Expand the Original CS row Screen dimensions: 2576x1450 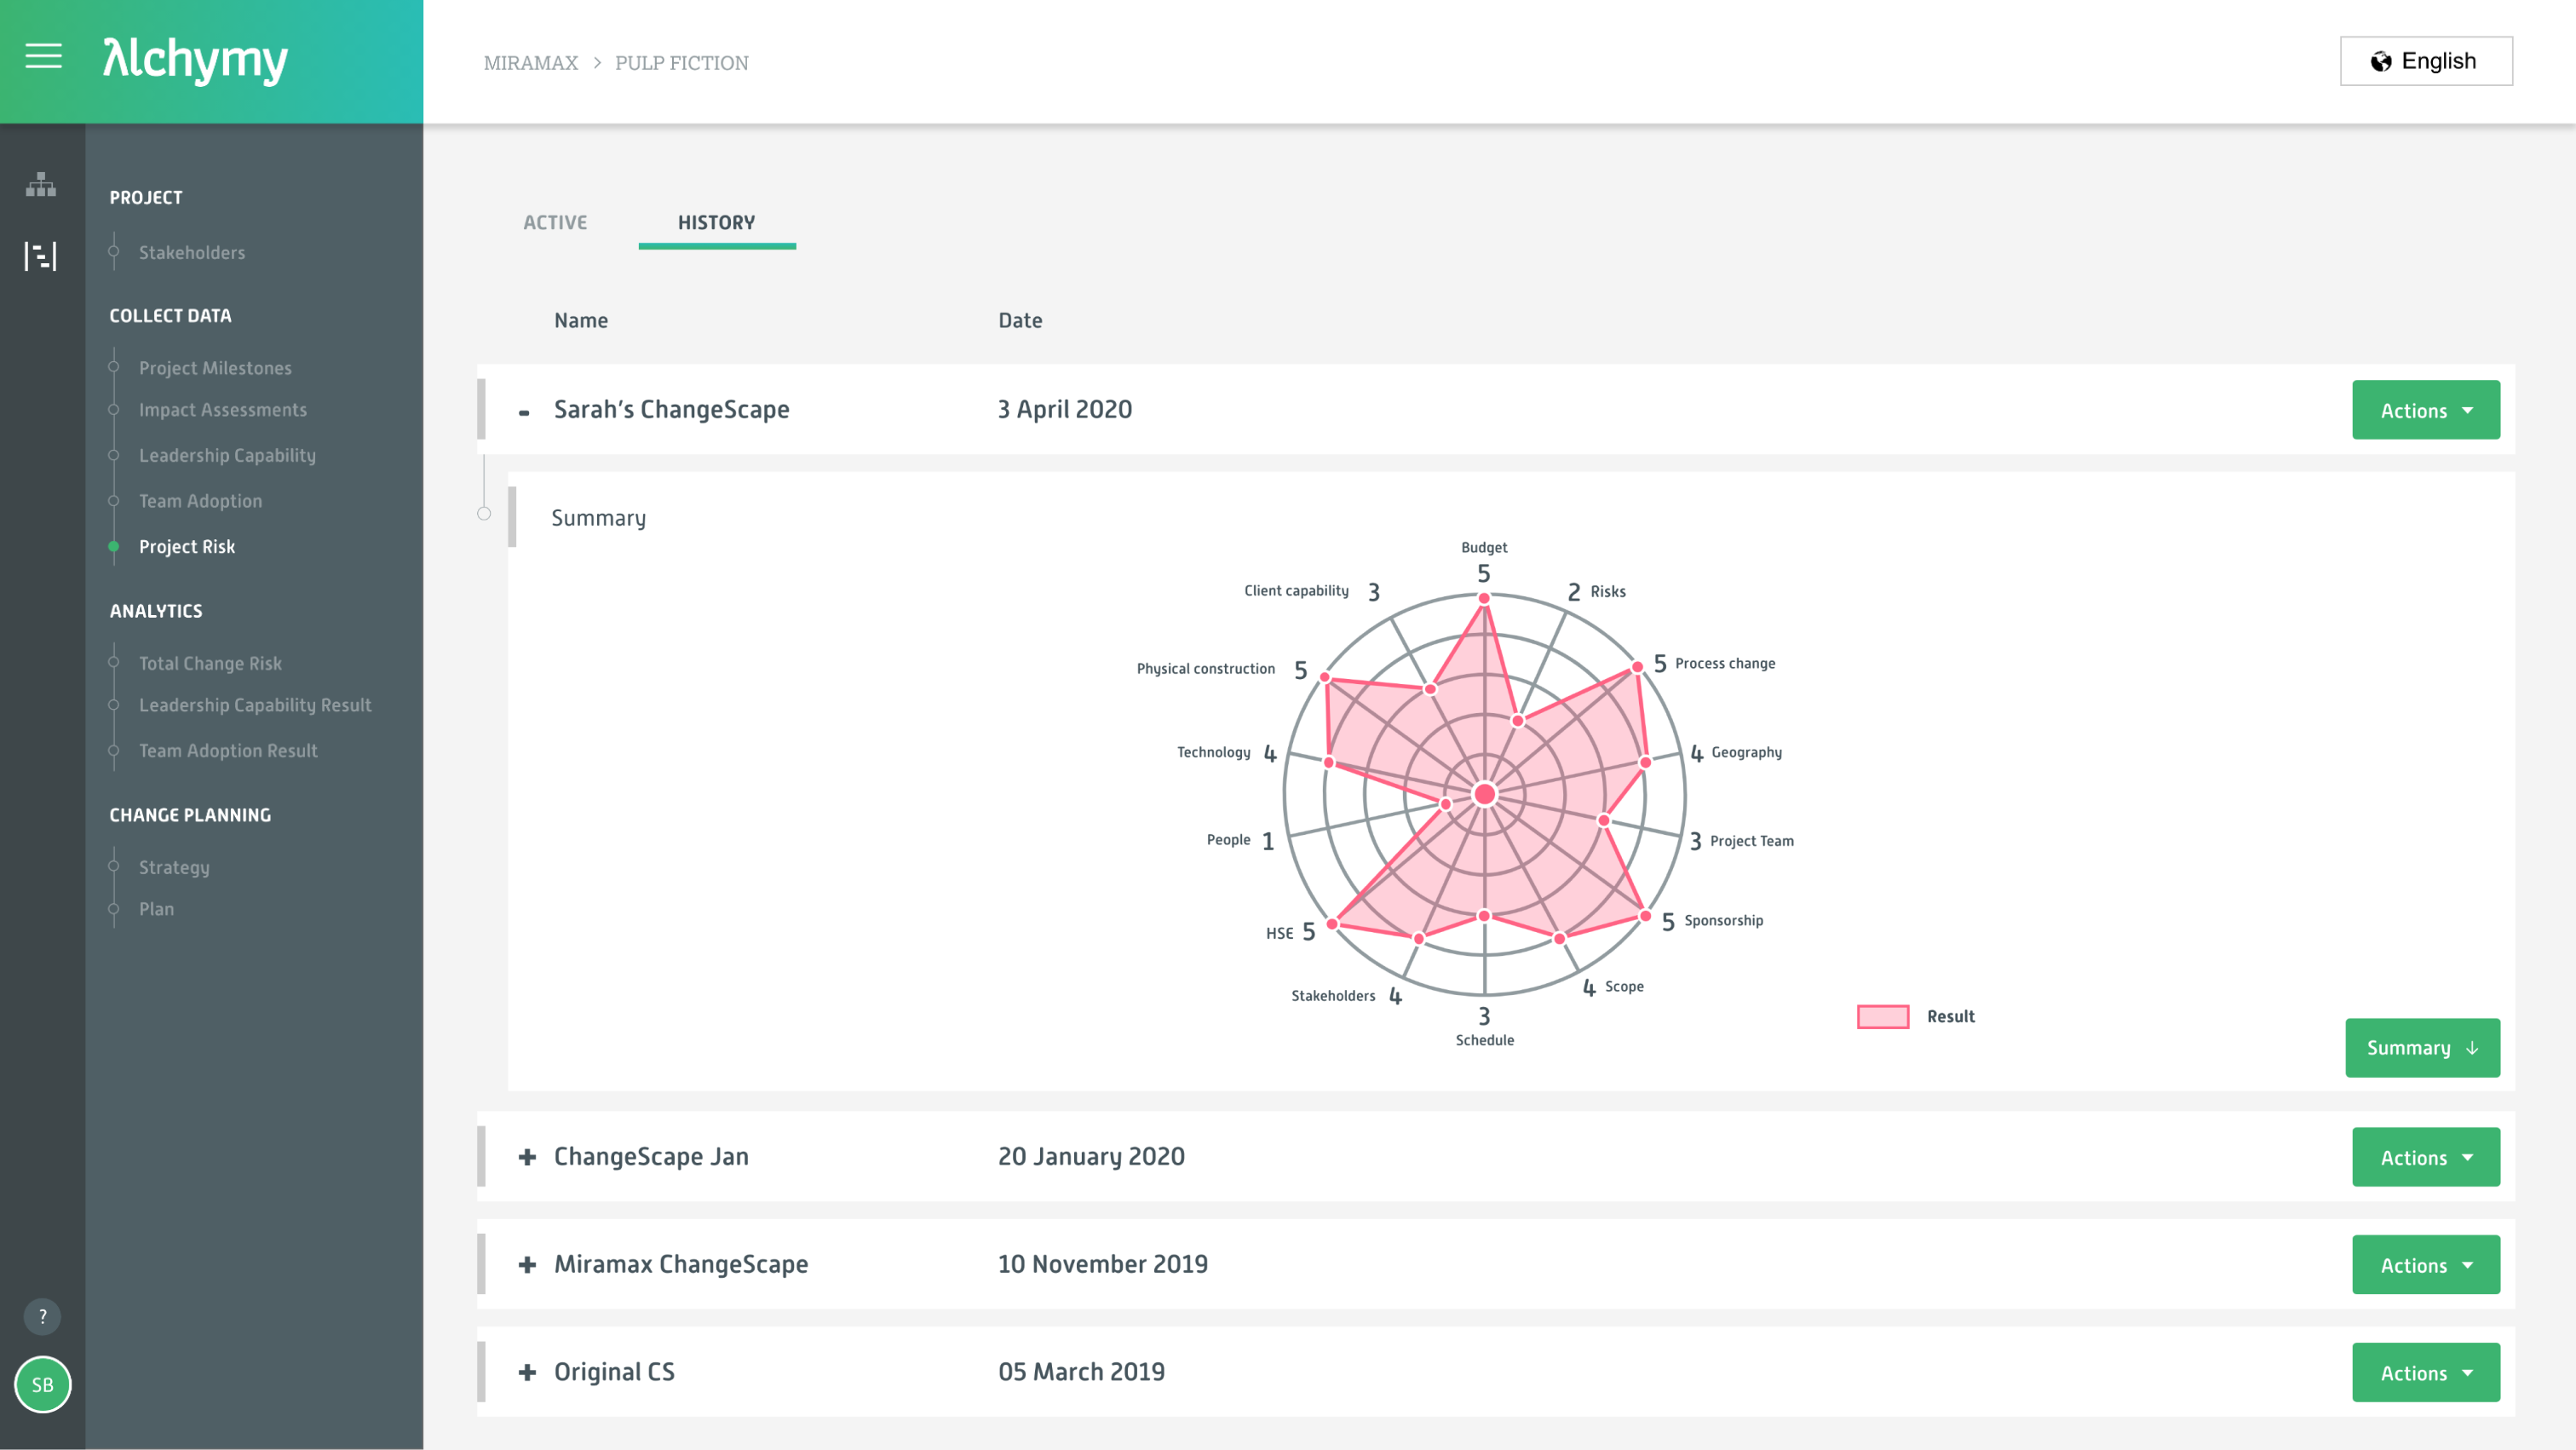[x=527, y=1372]
